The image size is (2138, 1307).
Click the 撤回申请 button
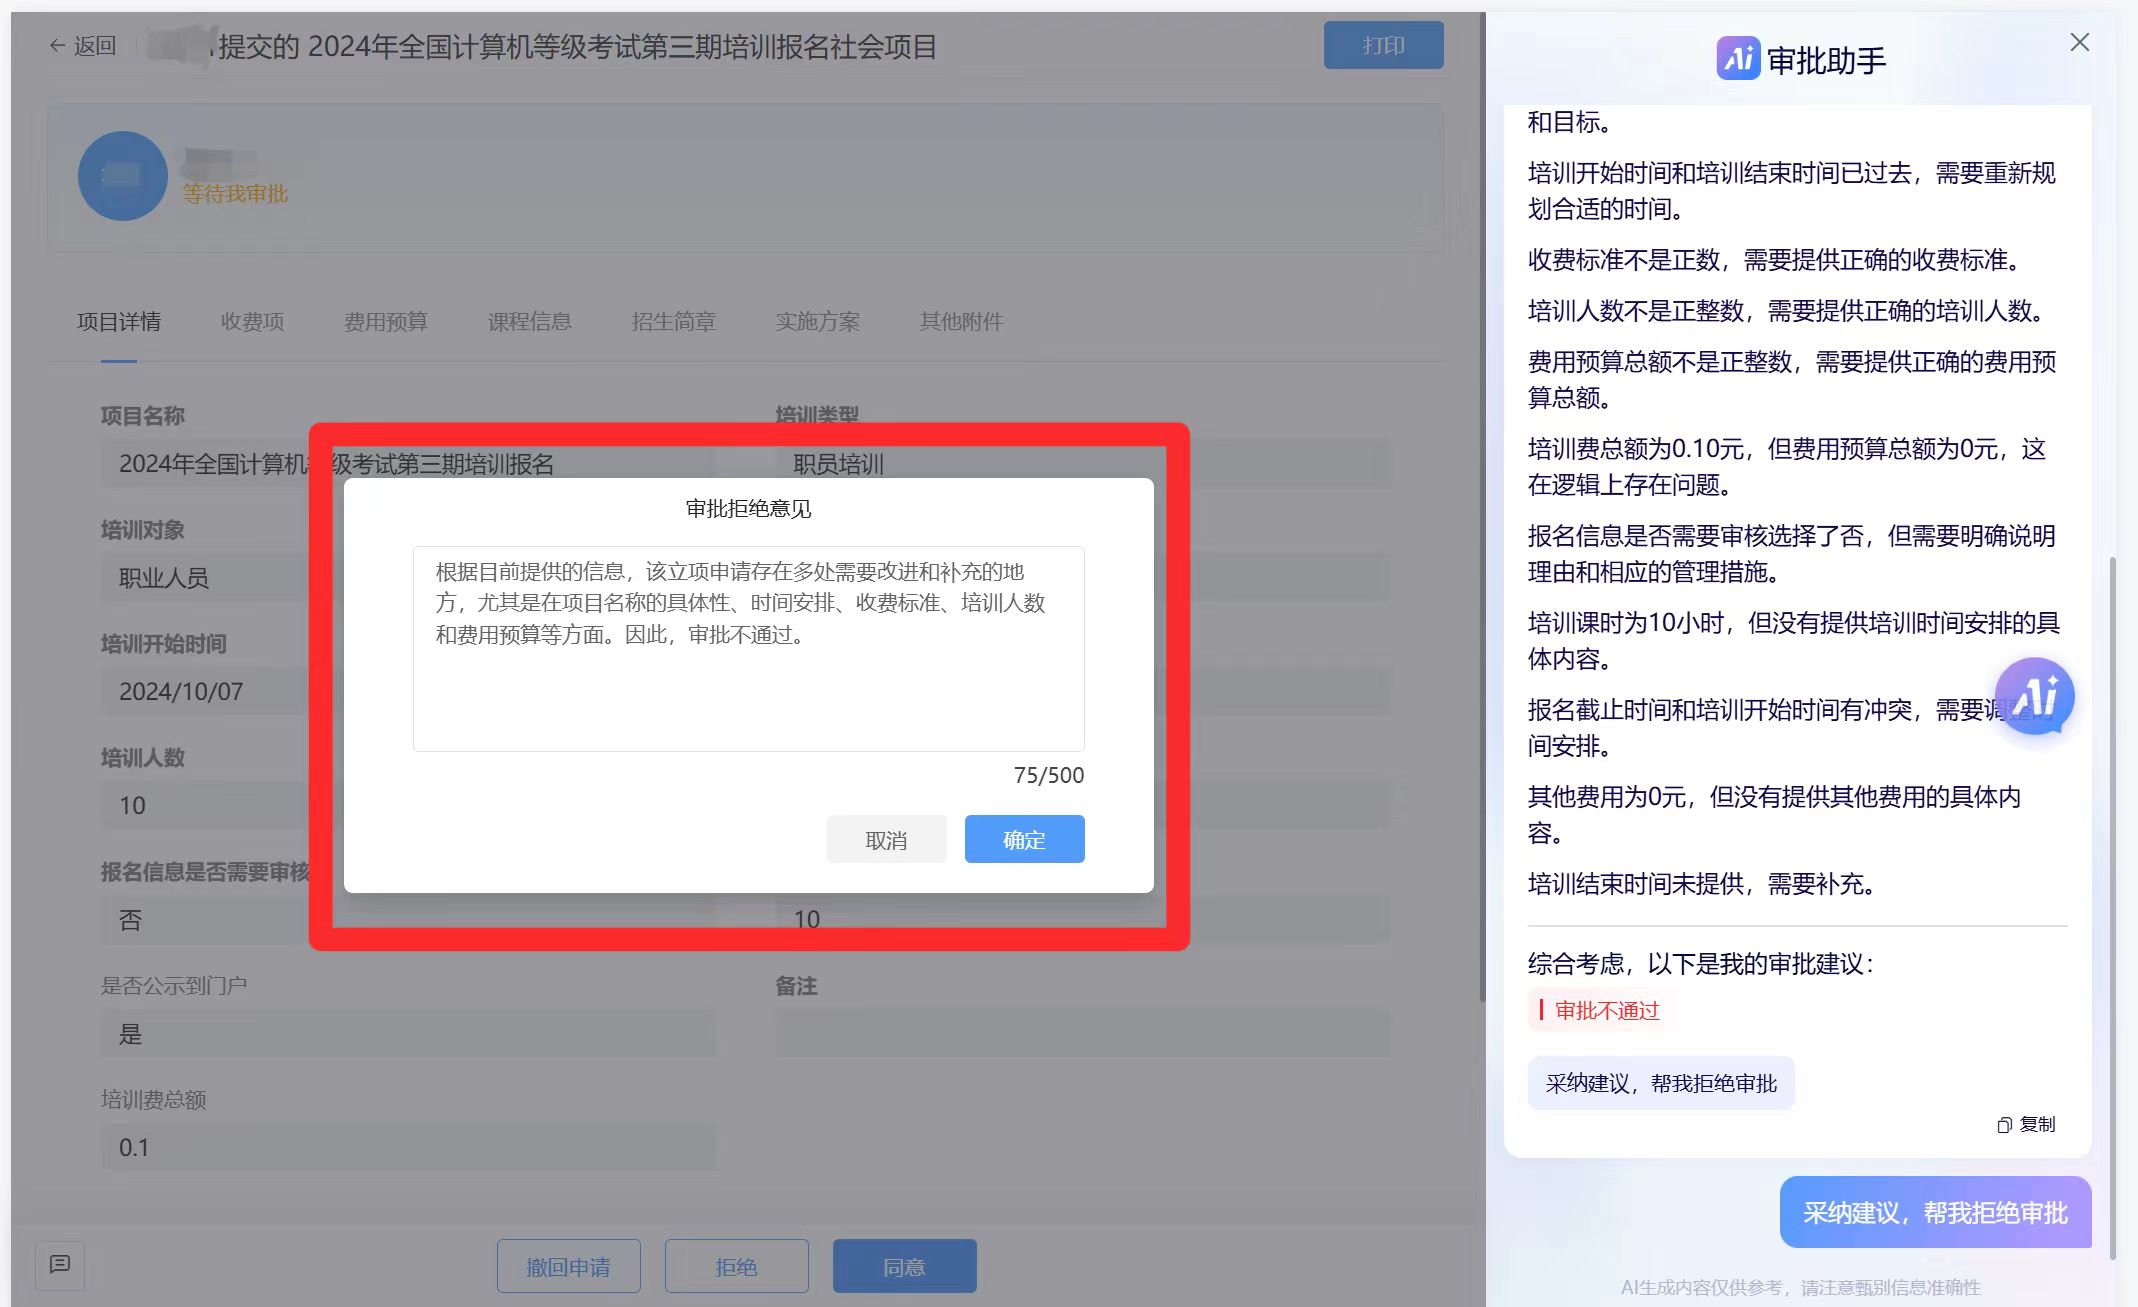pyautogui.click(x=568, y=1266)
